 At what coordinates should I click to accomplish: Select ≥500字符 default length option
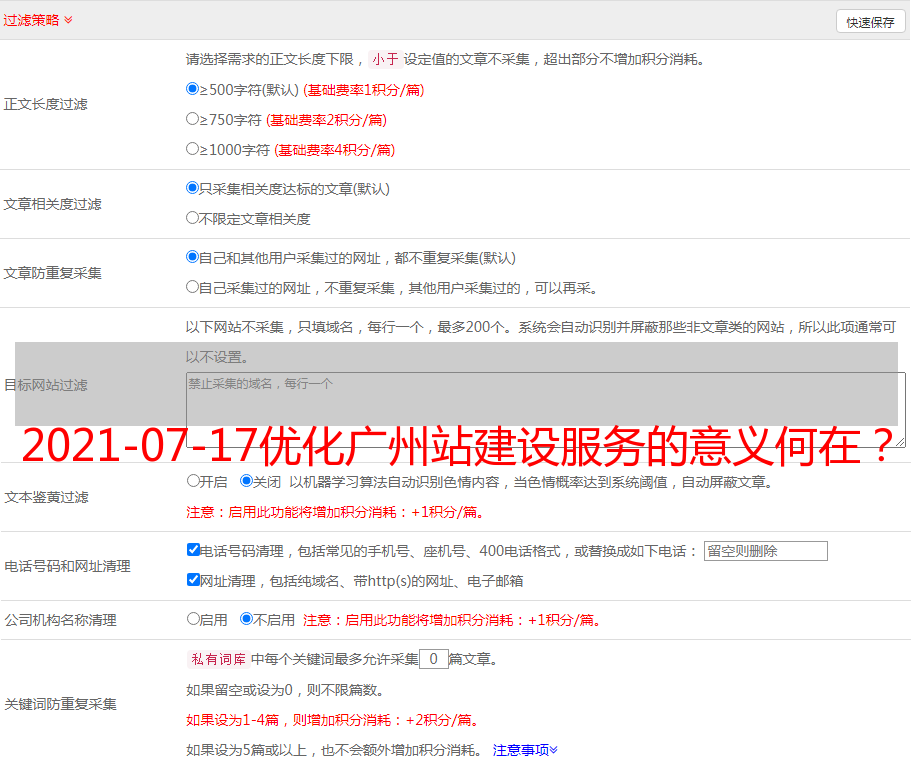pyautogui.click(x=193, y=89)
